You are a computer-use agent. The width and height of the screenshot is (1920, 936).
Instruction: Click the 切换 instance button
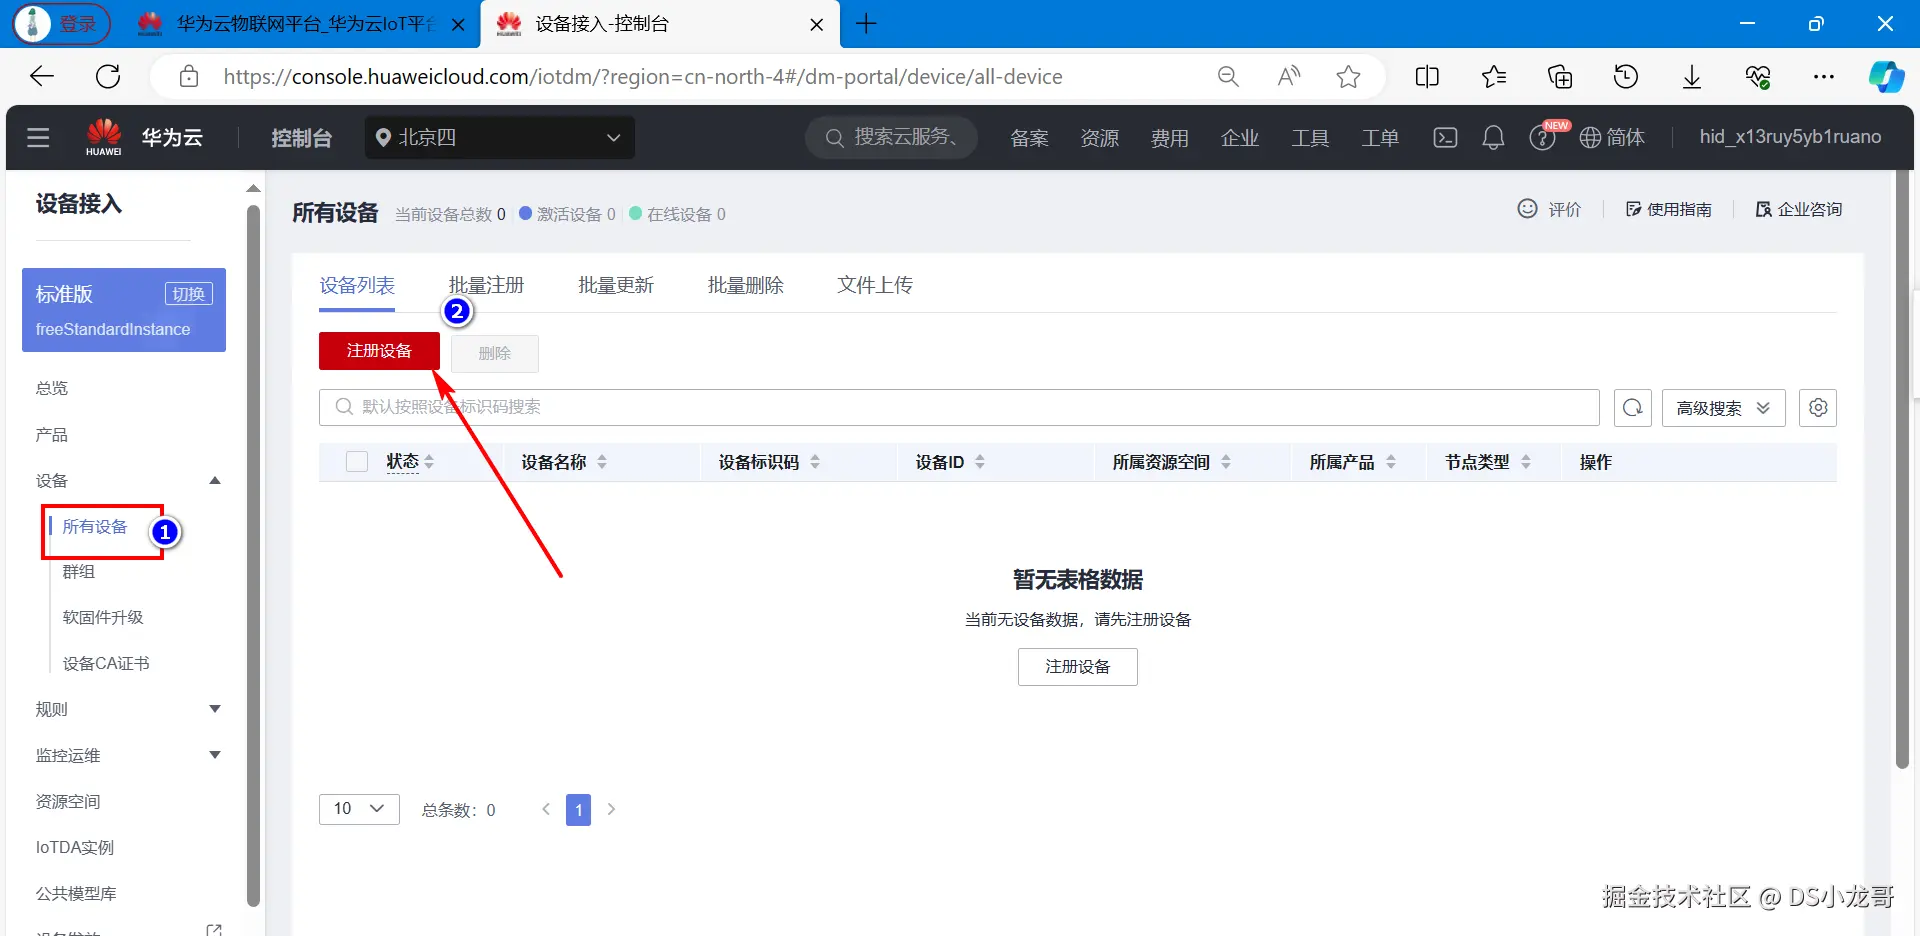pyautogui.click(x=188, y=294)
